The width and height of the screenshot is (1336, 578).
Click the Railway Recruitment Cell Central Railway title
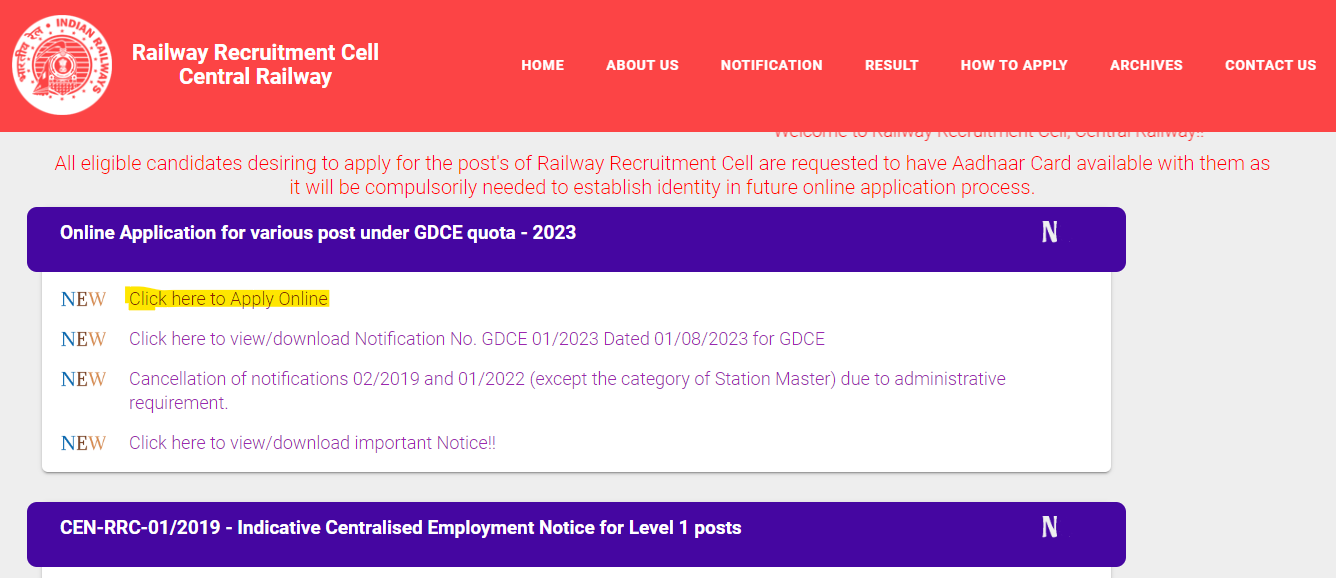pyautogui.click(x=255, y=65)
